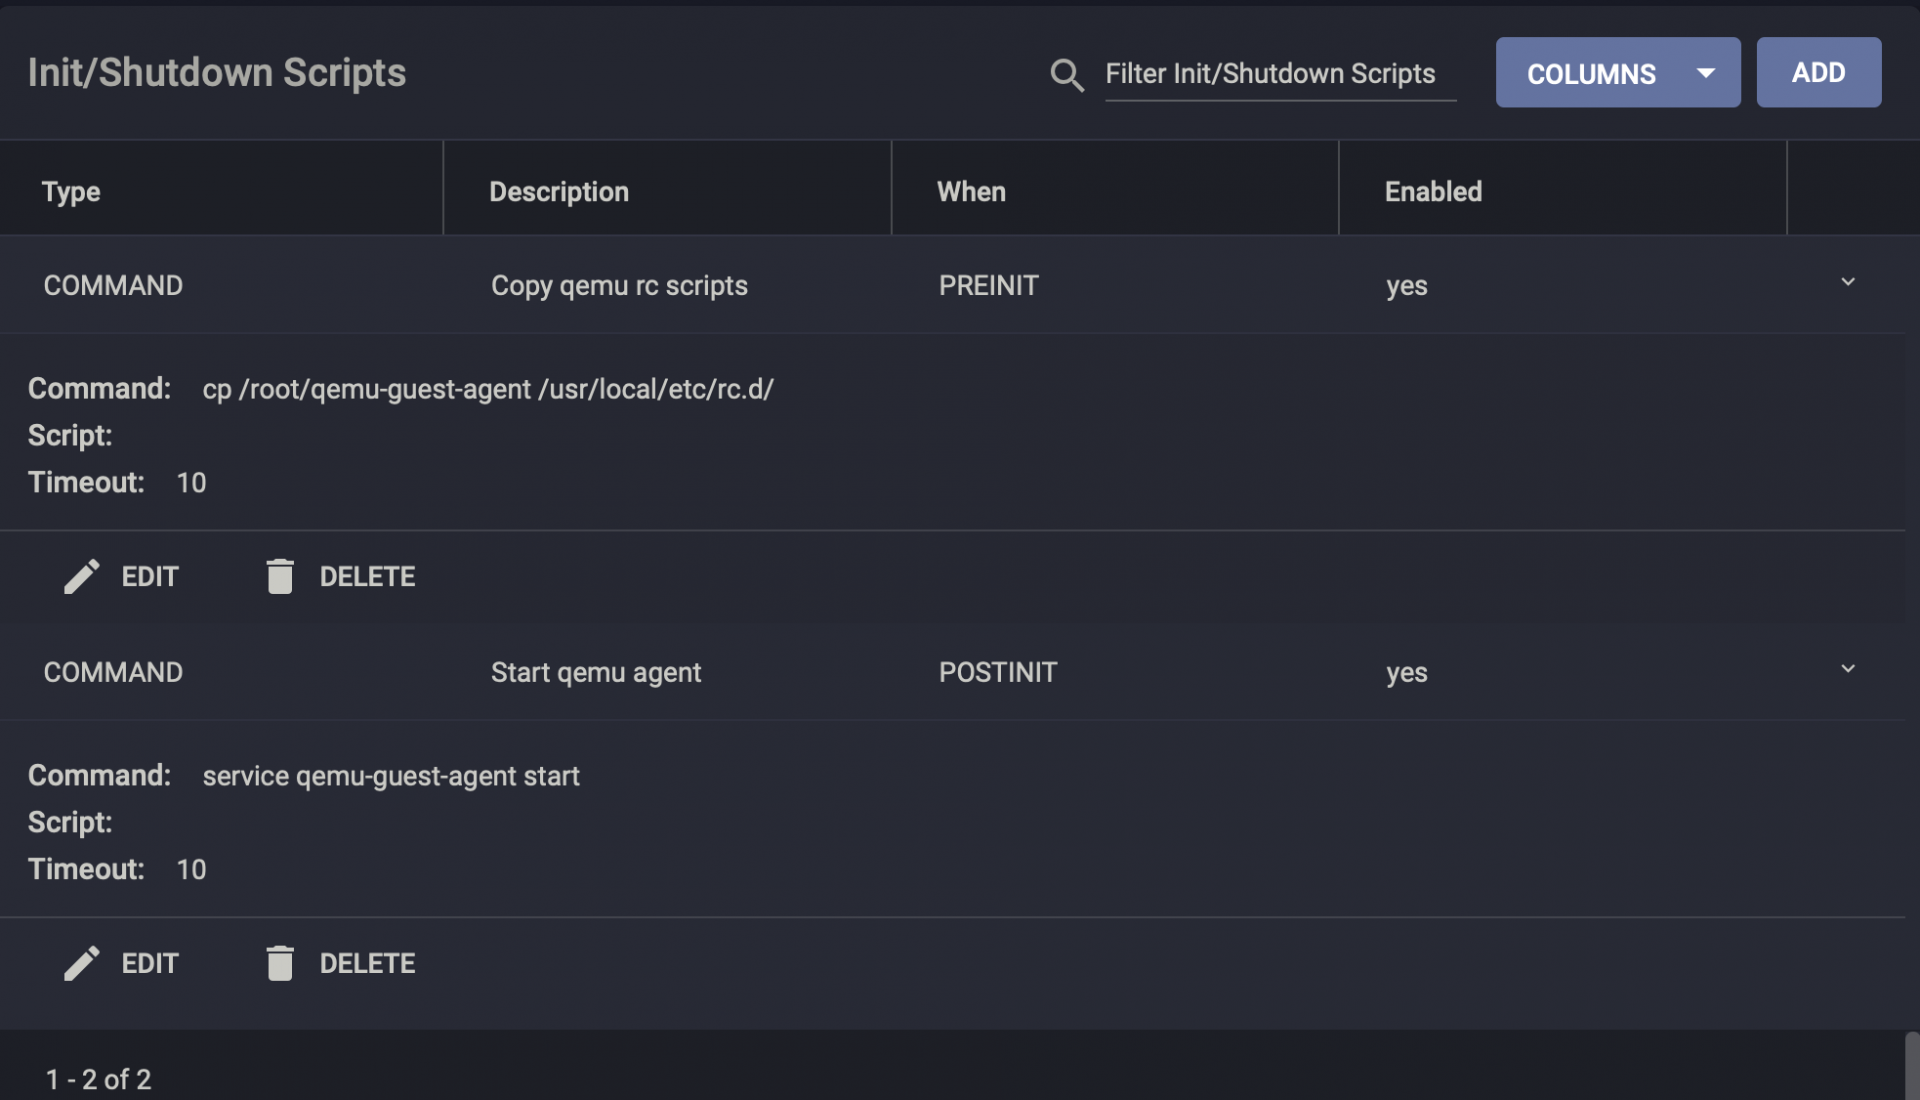Collapse the Copy qemu rc scripts row chevron
This screenshot has height=1100, width=1920.
tap(1847, 283)
